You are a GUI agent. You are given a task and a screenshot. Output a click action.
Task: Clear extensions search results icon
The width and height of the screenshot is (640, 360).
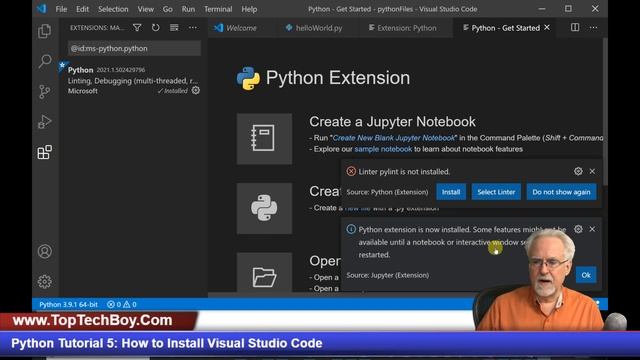pos(174,27)
